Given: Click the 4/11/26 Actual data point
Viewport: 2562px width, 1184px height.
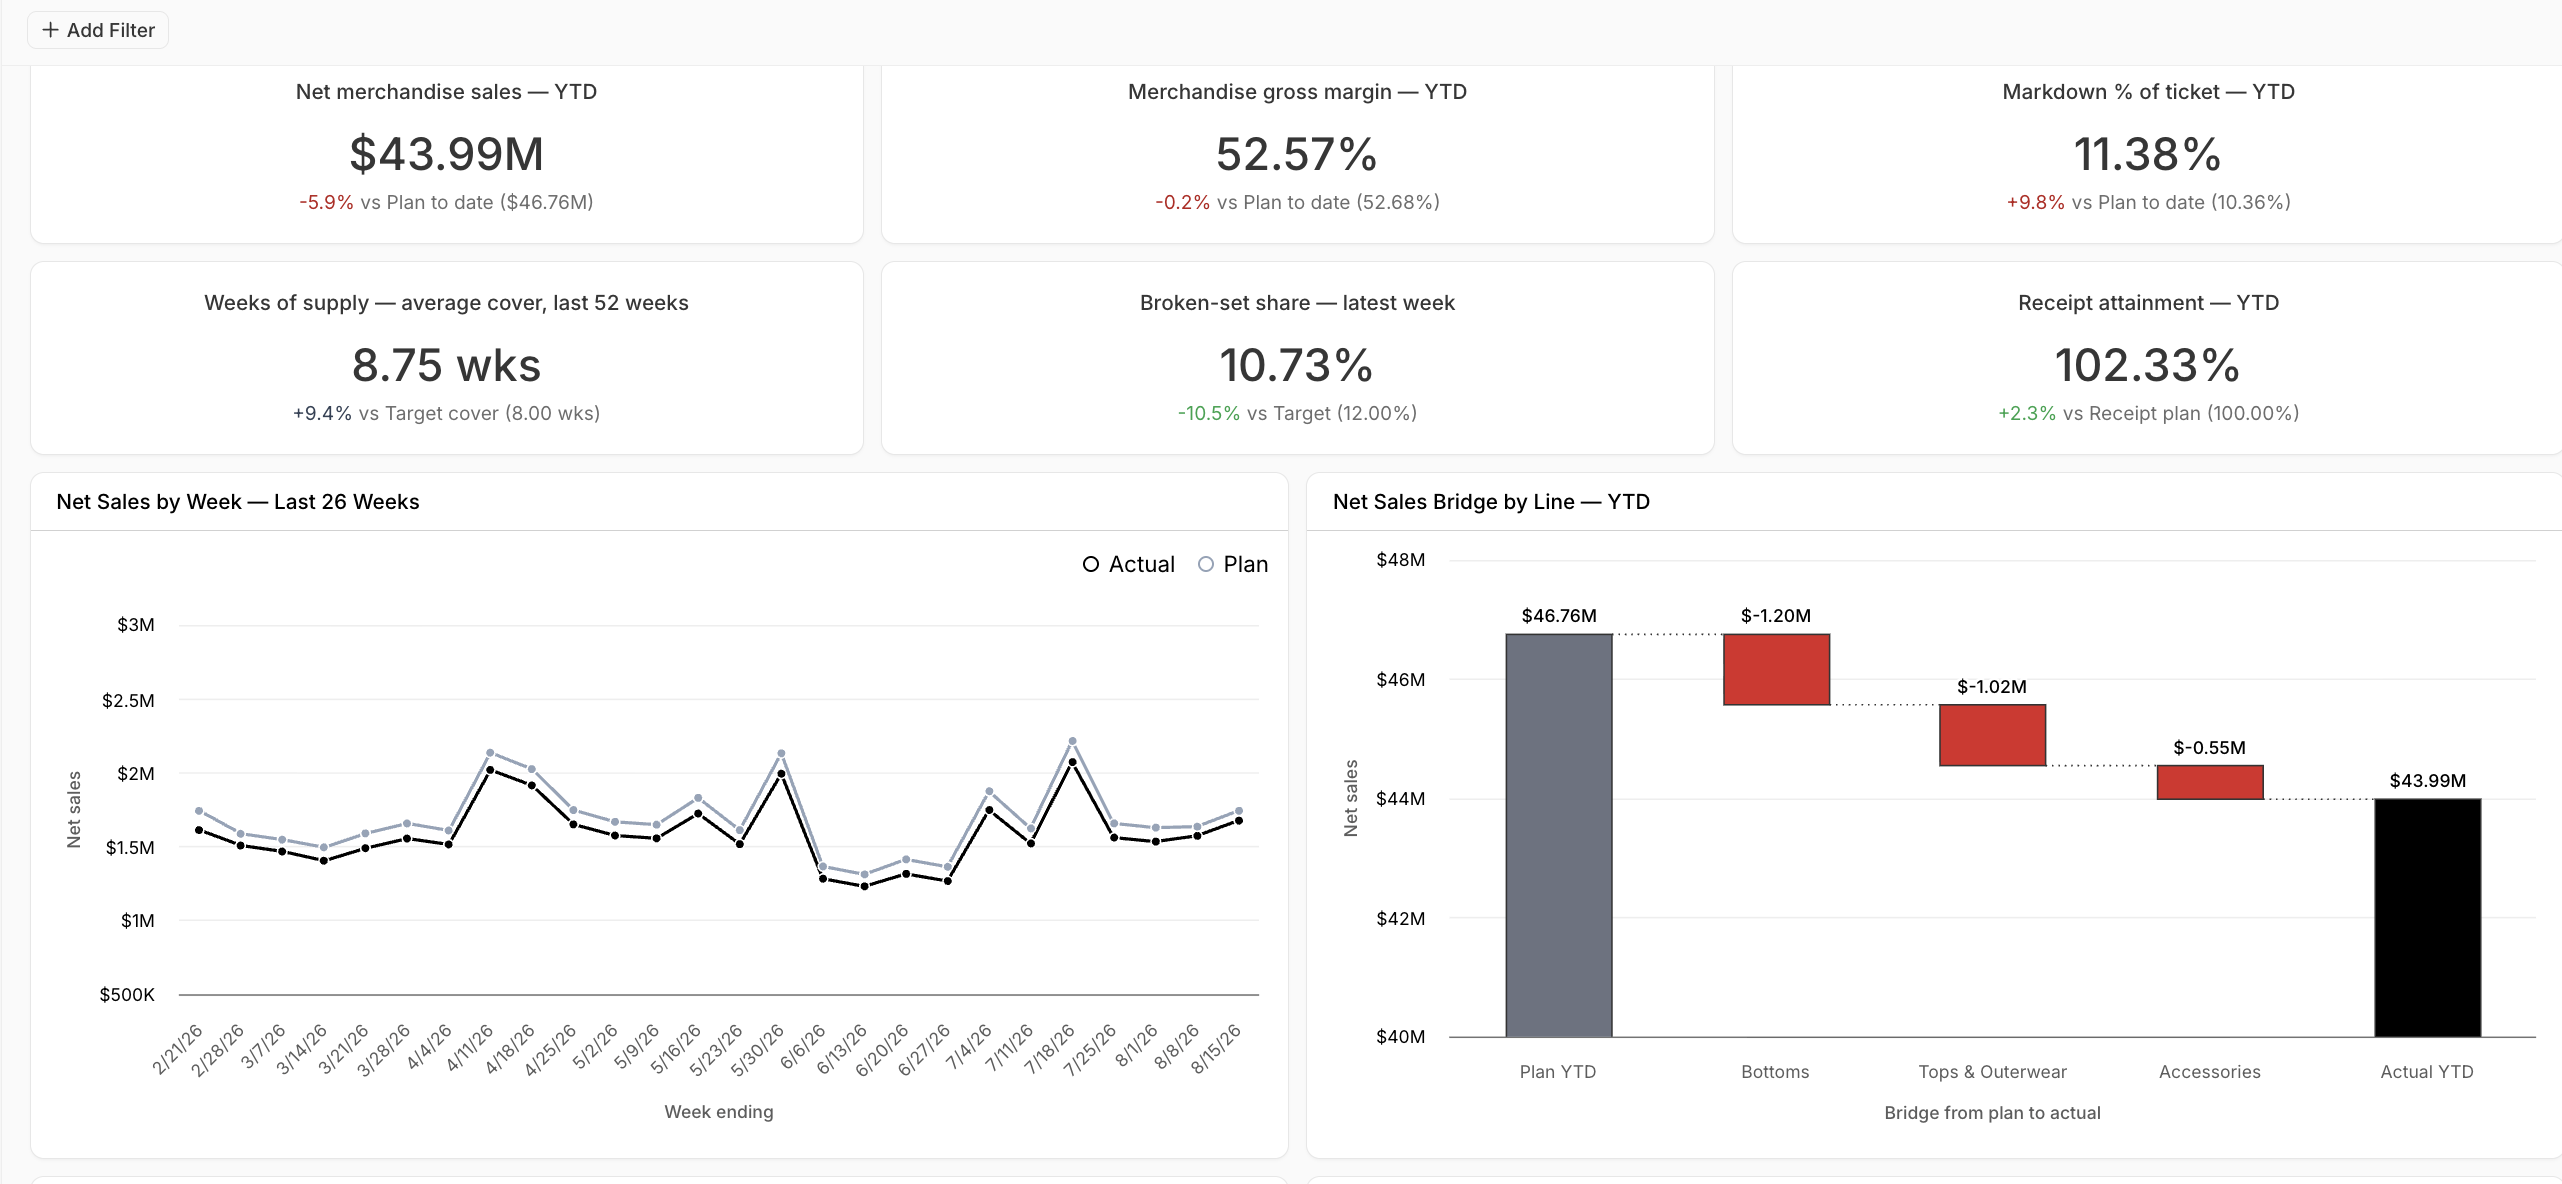Looking at the screenshot, I should coord(490,770).
